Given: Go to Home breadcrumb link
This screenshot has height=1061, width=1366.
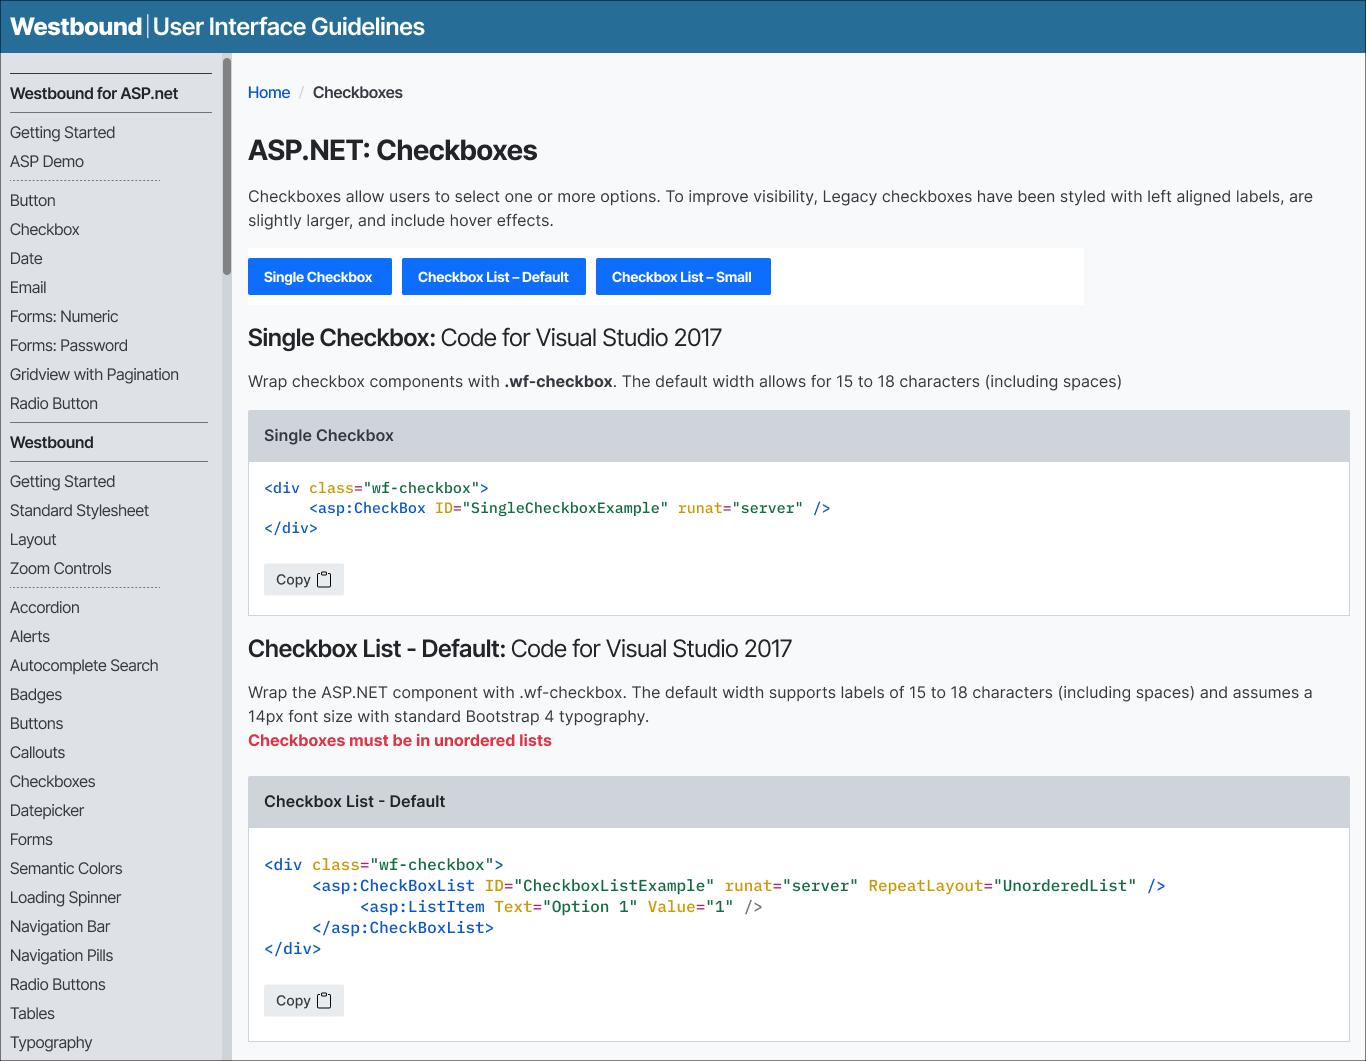Looking at the screenshot, I should tap(269, 93).
